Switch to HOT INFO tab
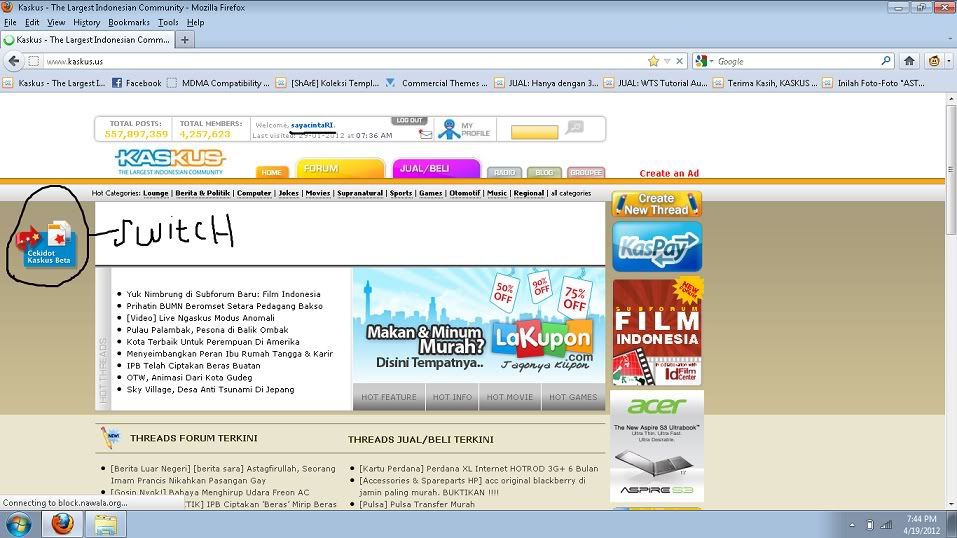 click(x=452, y=397)
